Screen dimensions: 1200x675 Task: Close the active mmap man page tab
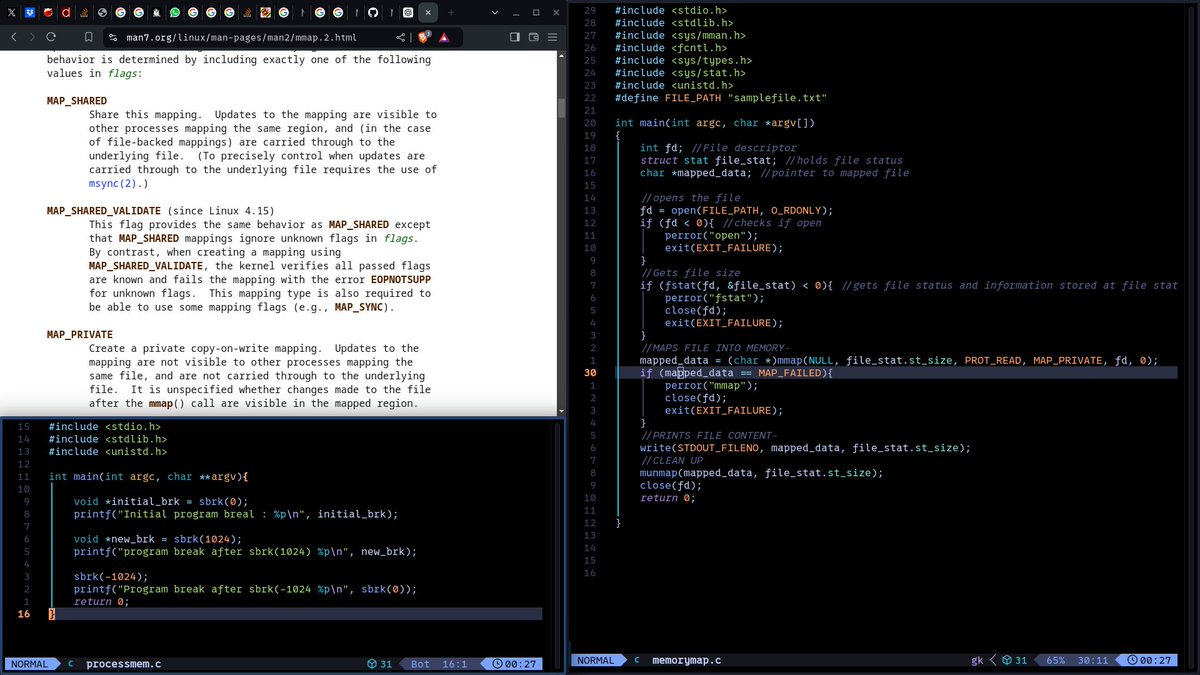tap(428, 13)
